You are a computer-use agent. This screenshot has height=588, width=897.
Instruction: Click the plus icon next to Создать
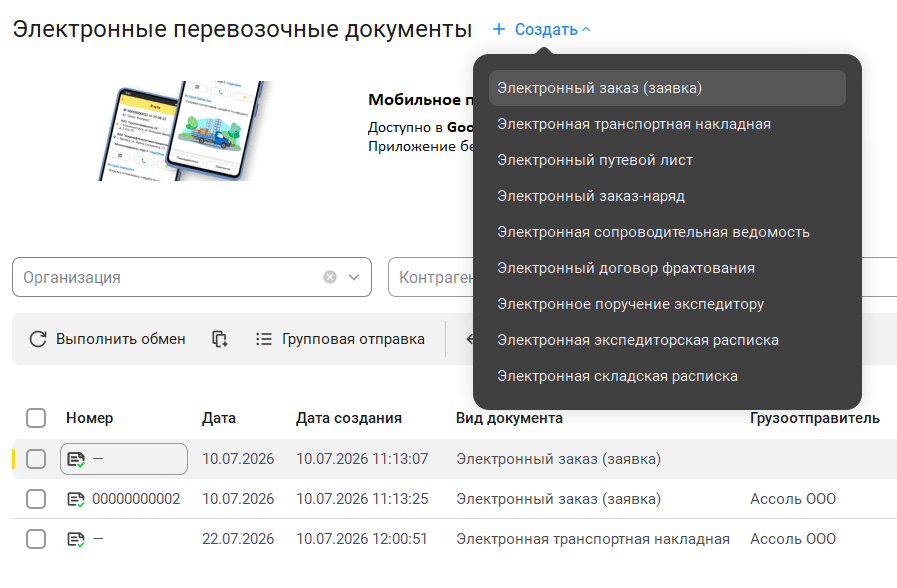click(x=499, y=29)
